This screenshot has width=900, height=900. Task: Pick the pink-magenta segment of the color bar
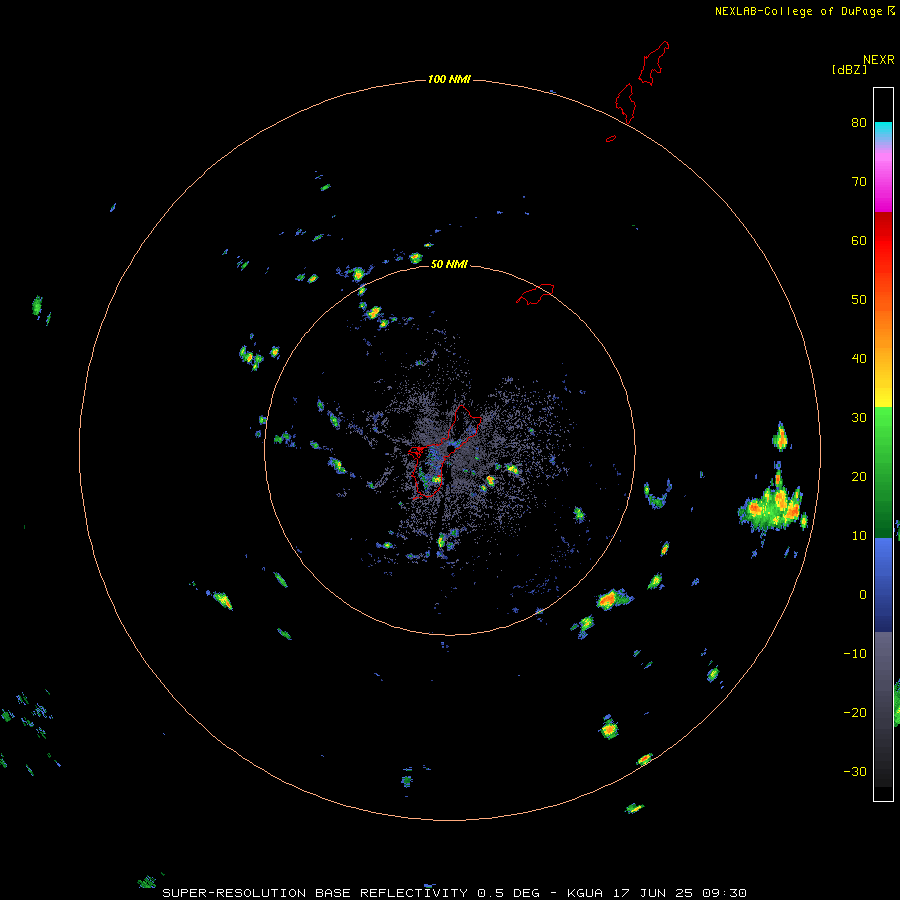click(883, 181)
